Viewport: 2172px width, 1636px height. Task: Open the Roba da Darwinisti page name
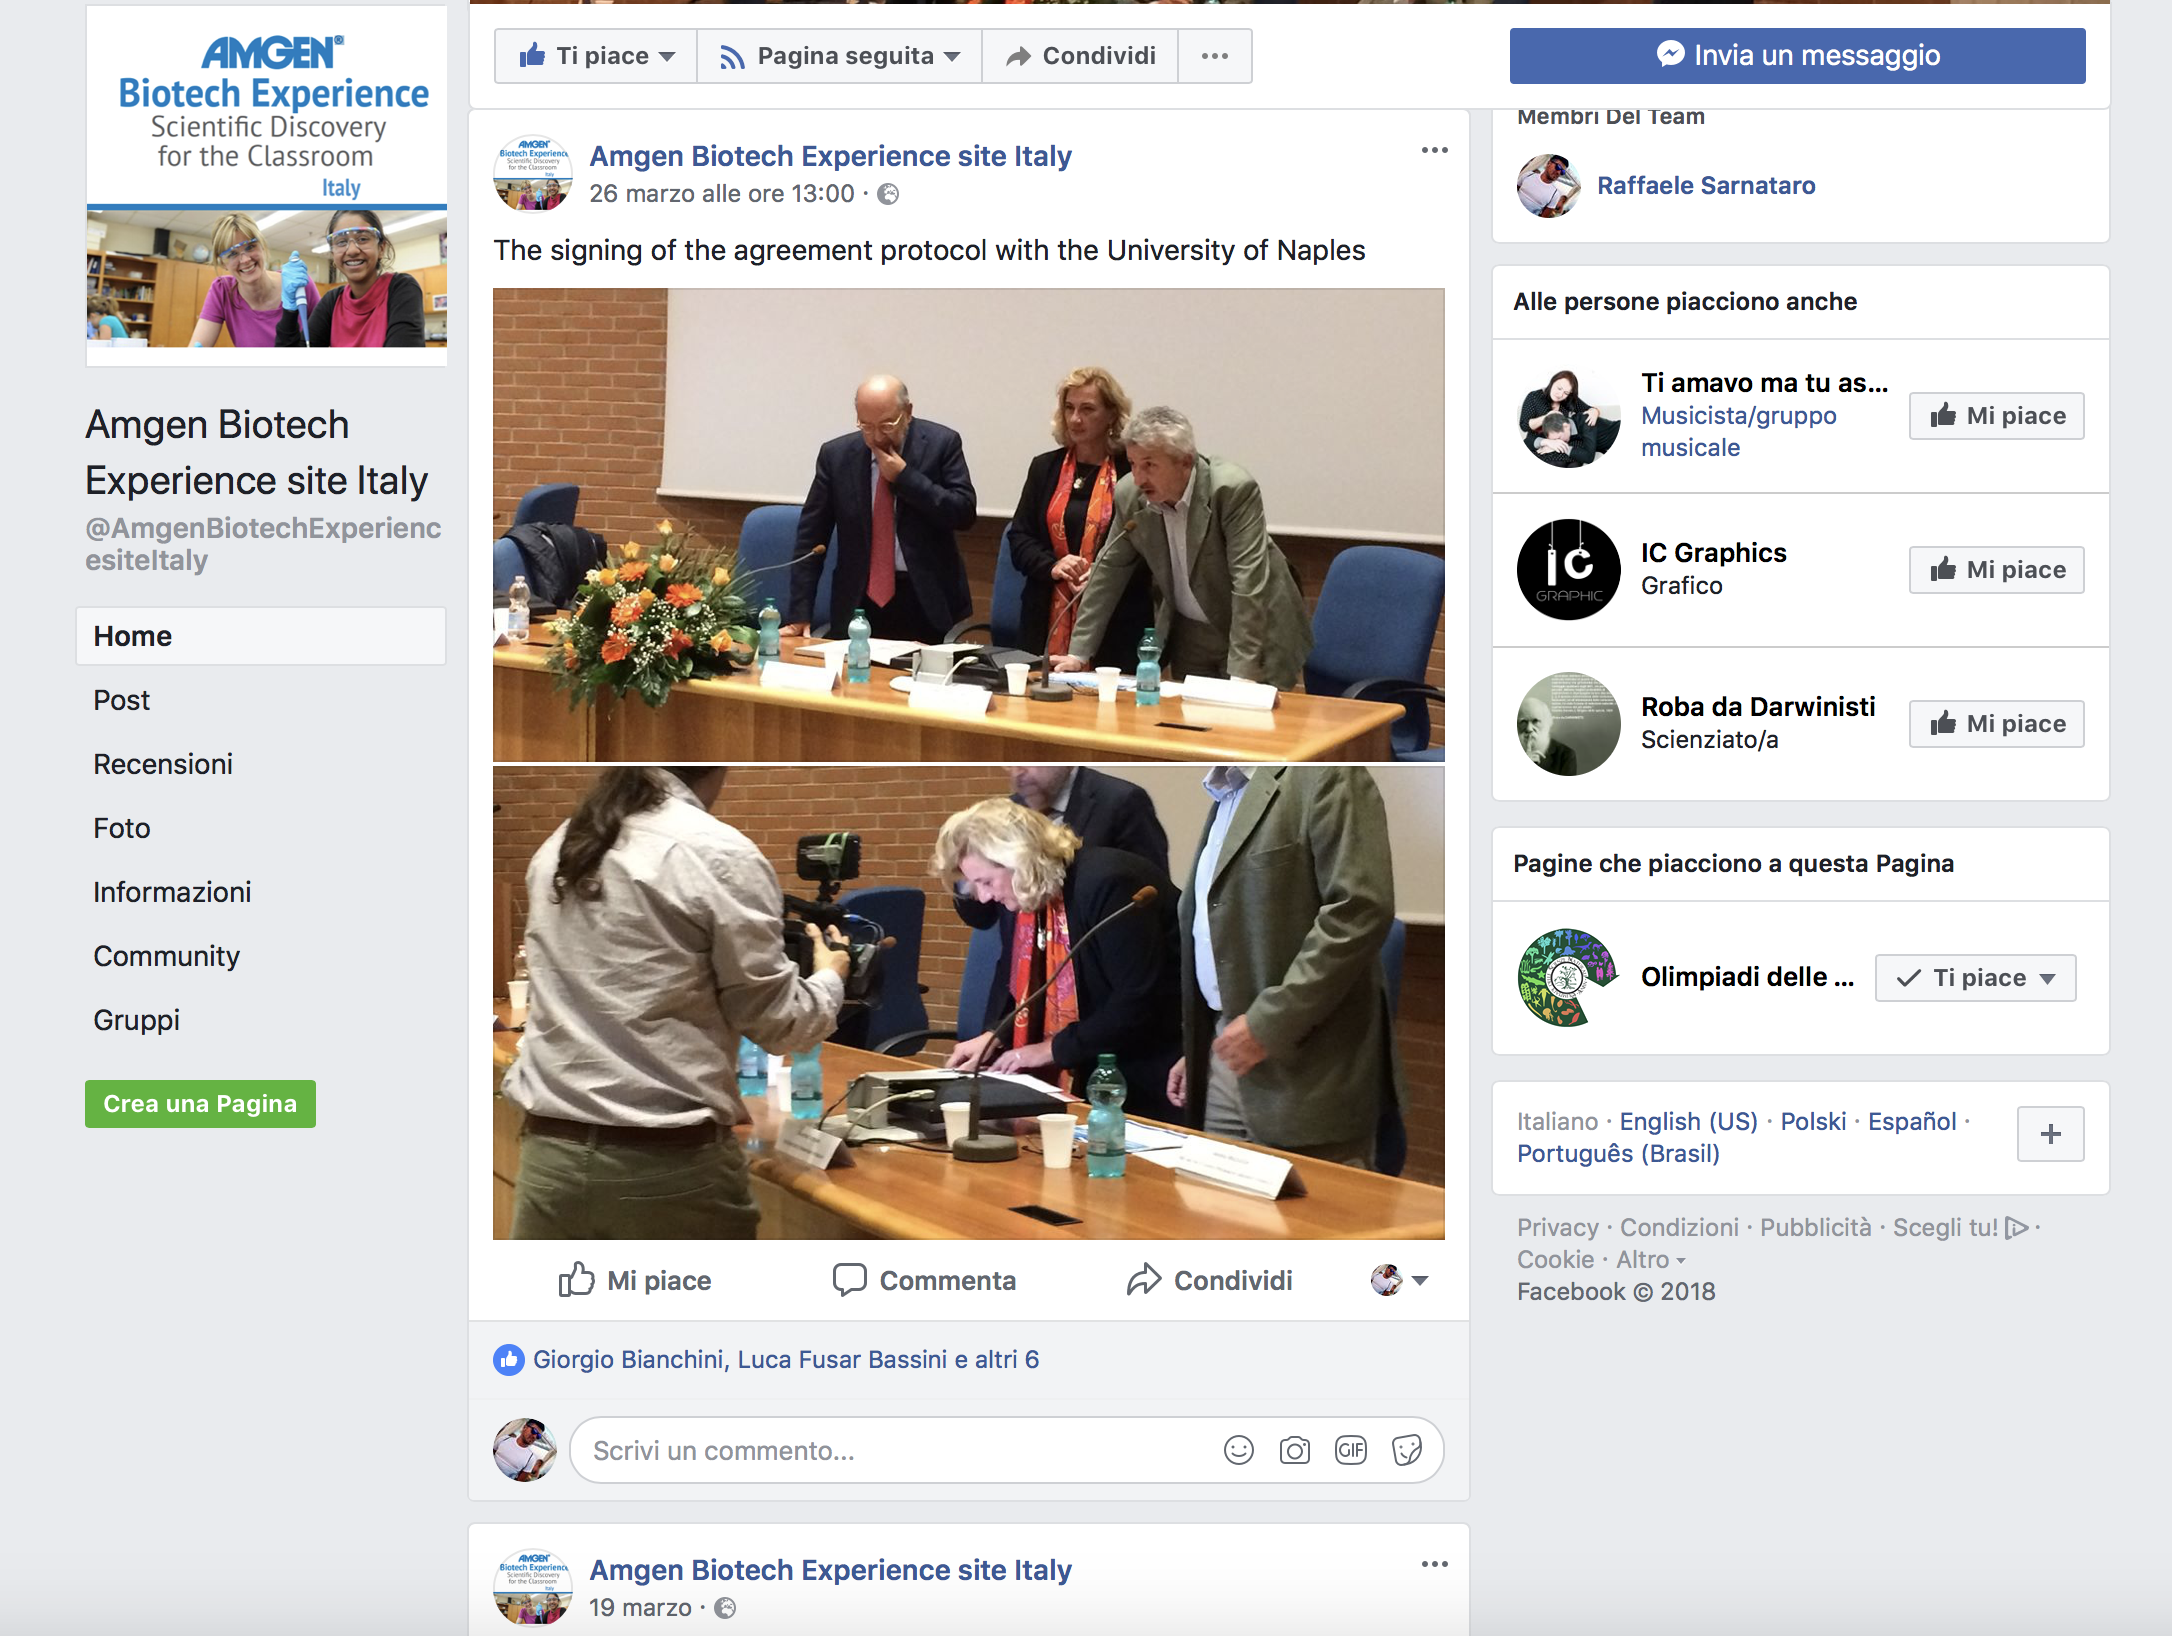coord(1758,707)
